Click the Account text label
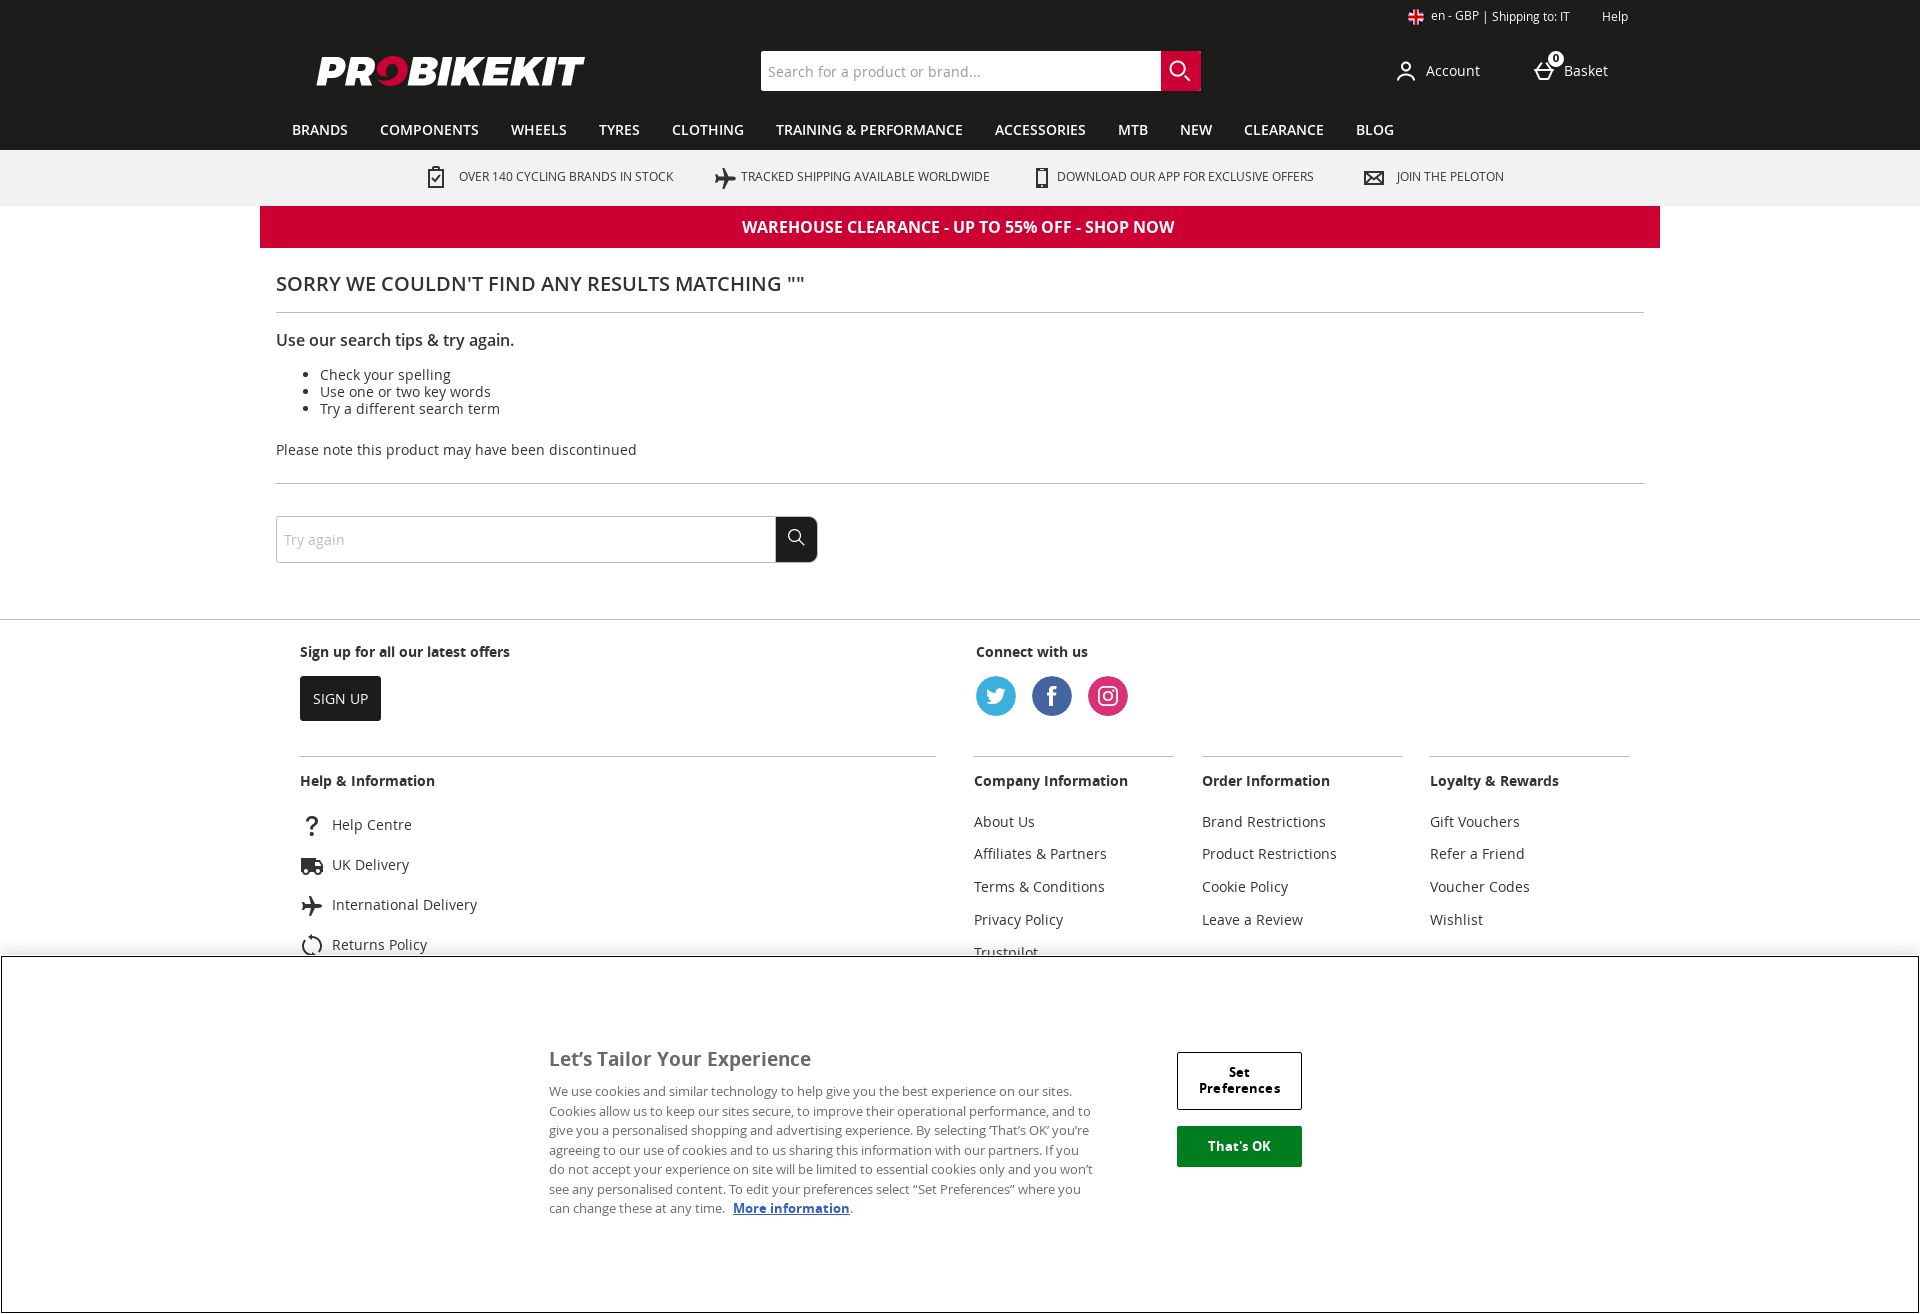The image size is (1920, 1314). tap(1452, 71)
